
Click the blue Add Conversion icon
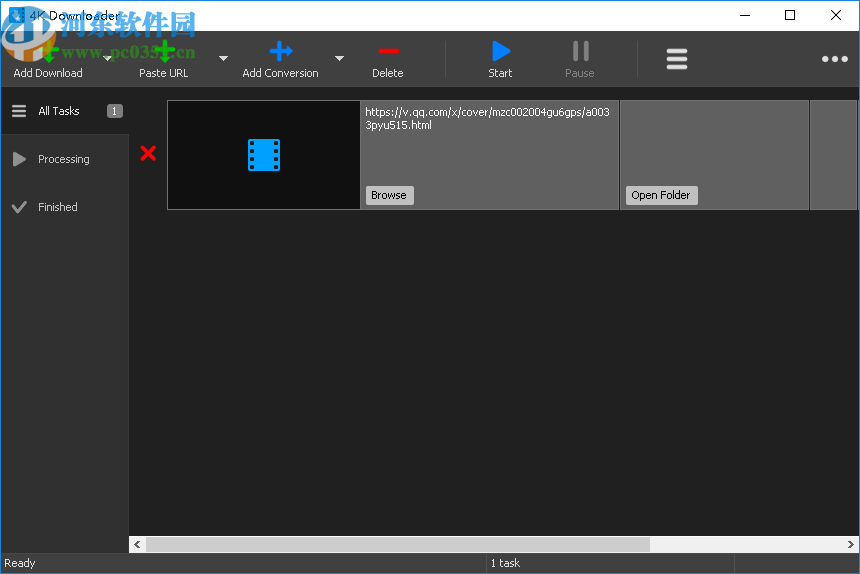[281, 51]
